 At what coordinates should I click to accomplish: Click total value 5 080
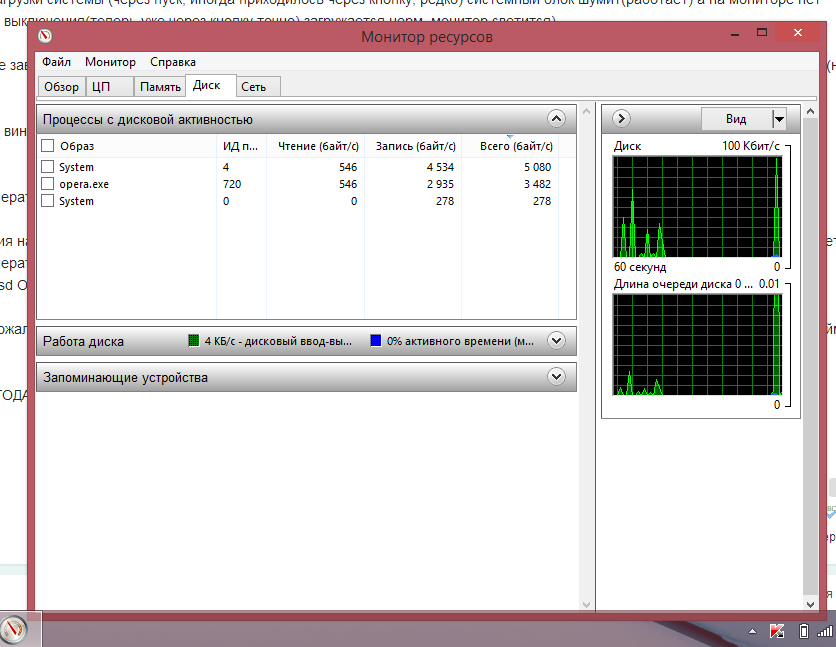[x=537, y=167]
